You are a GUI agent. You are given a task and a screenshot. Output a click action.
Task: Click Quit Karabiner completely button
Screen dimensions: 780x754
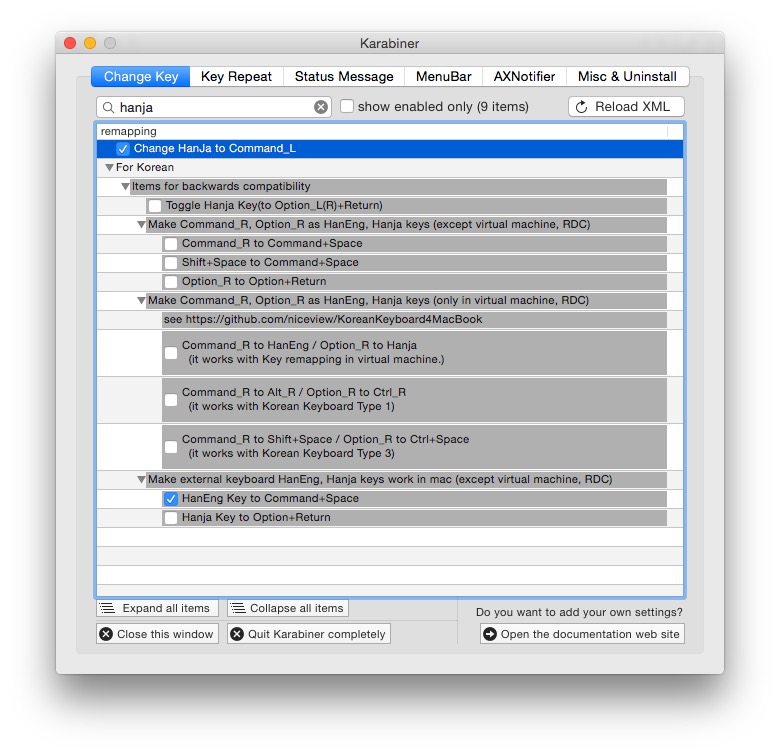[x=308, y=634]
